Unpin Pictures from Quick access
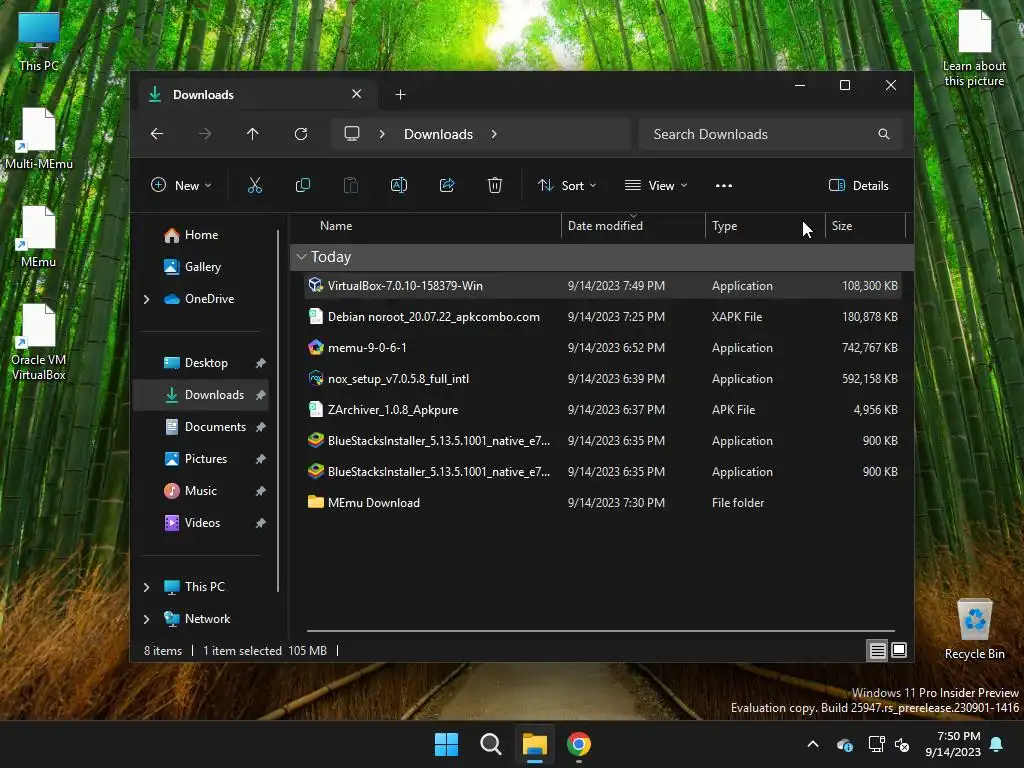This screenshot has width=1024, height=768. pos(261,458)
